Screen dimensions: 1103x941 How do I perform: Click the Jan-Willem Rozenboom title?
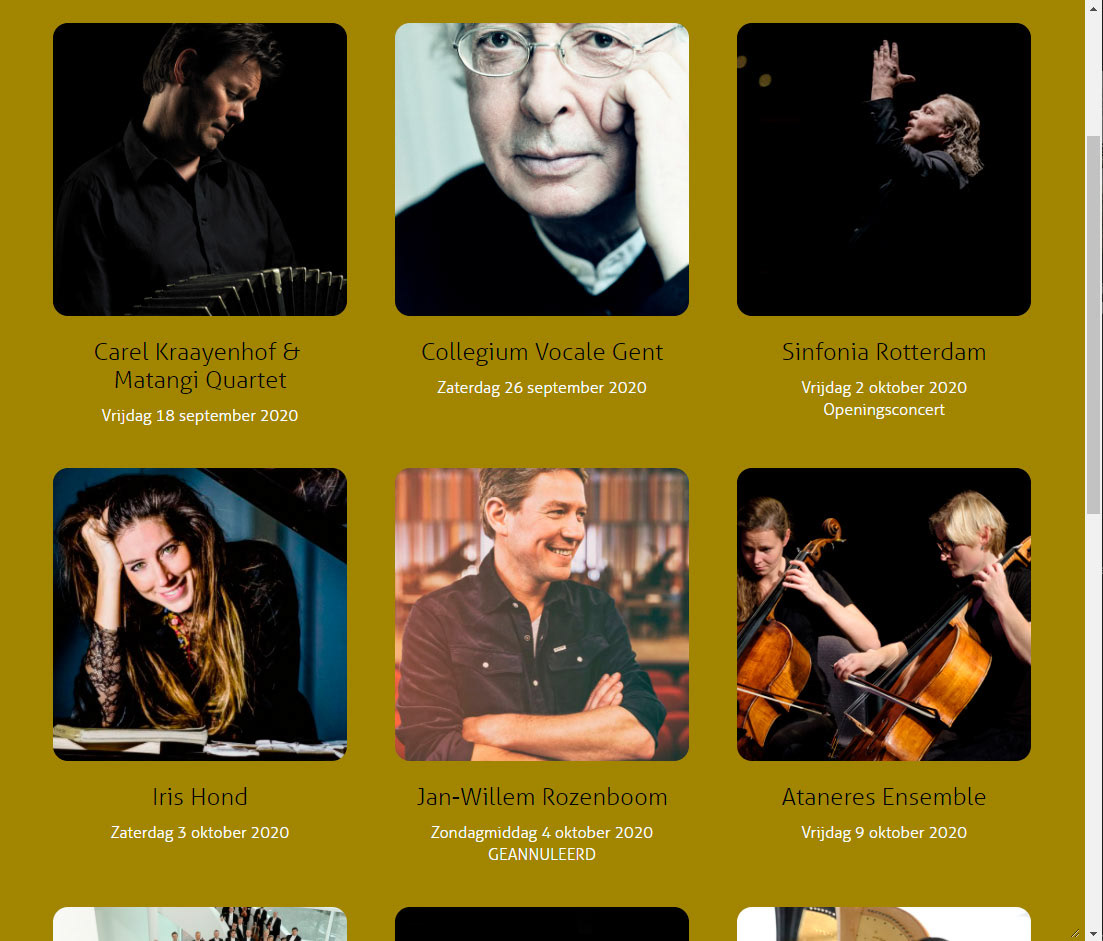coord(542,797)
